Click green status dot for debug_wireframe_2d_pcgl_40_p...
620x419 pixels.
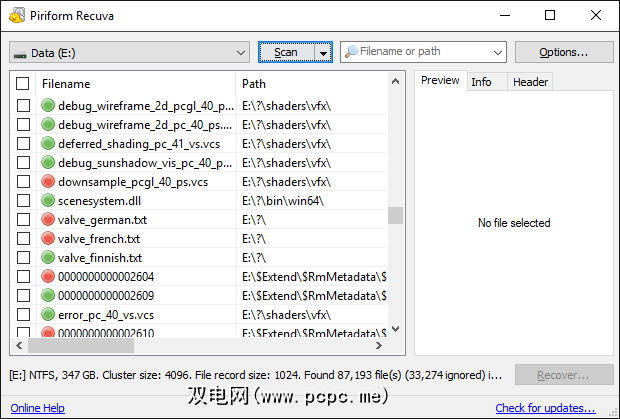click(x=48, y=106)
